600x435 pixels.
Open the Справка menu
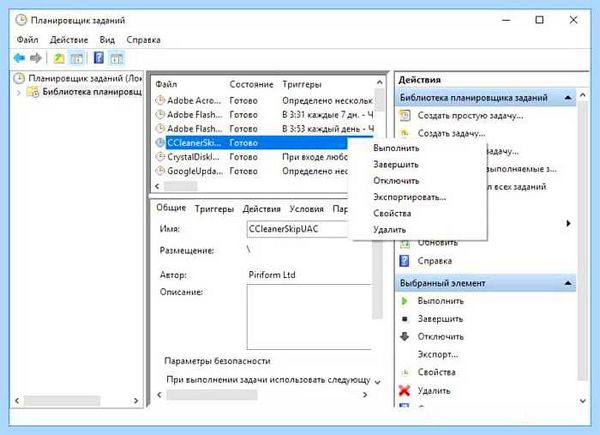pyautogui.click(x=143, y=40)
